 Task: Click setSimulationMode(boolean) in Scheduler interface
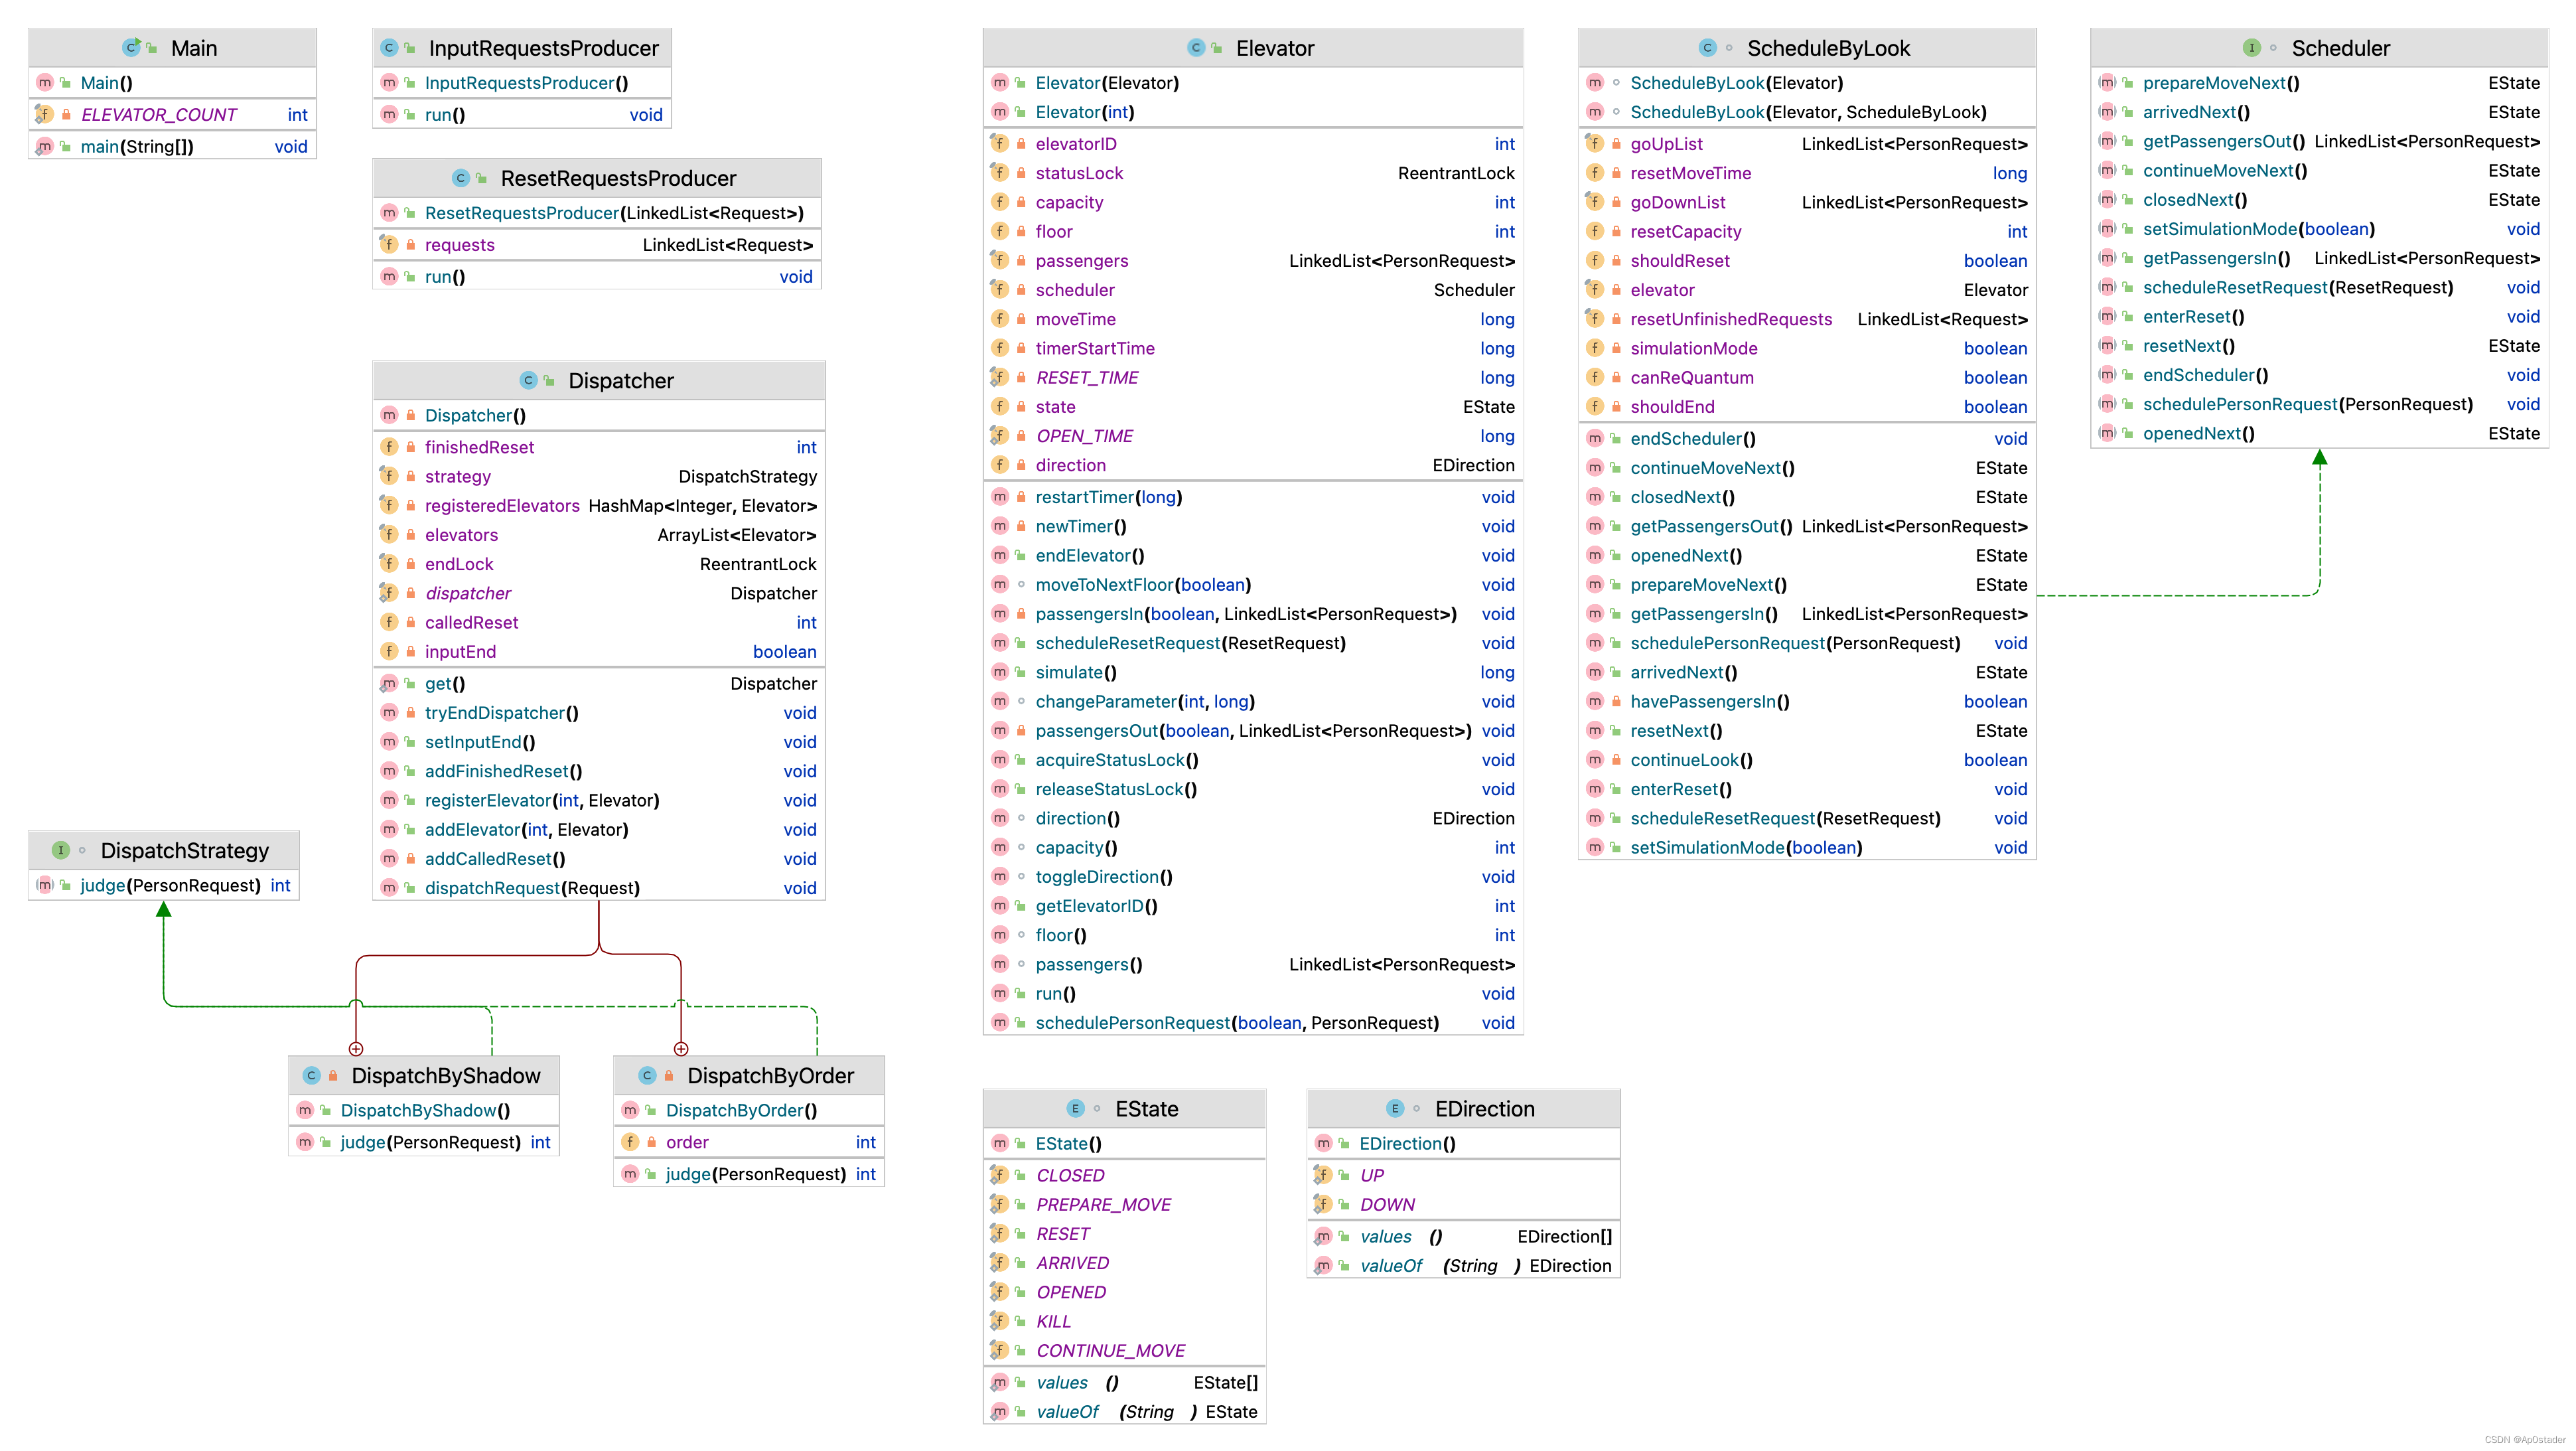2319,229
